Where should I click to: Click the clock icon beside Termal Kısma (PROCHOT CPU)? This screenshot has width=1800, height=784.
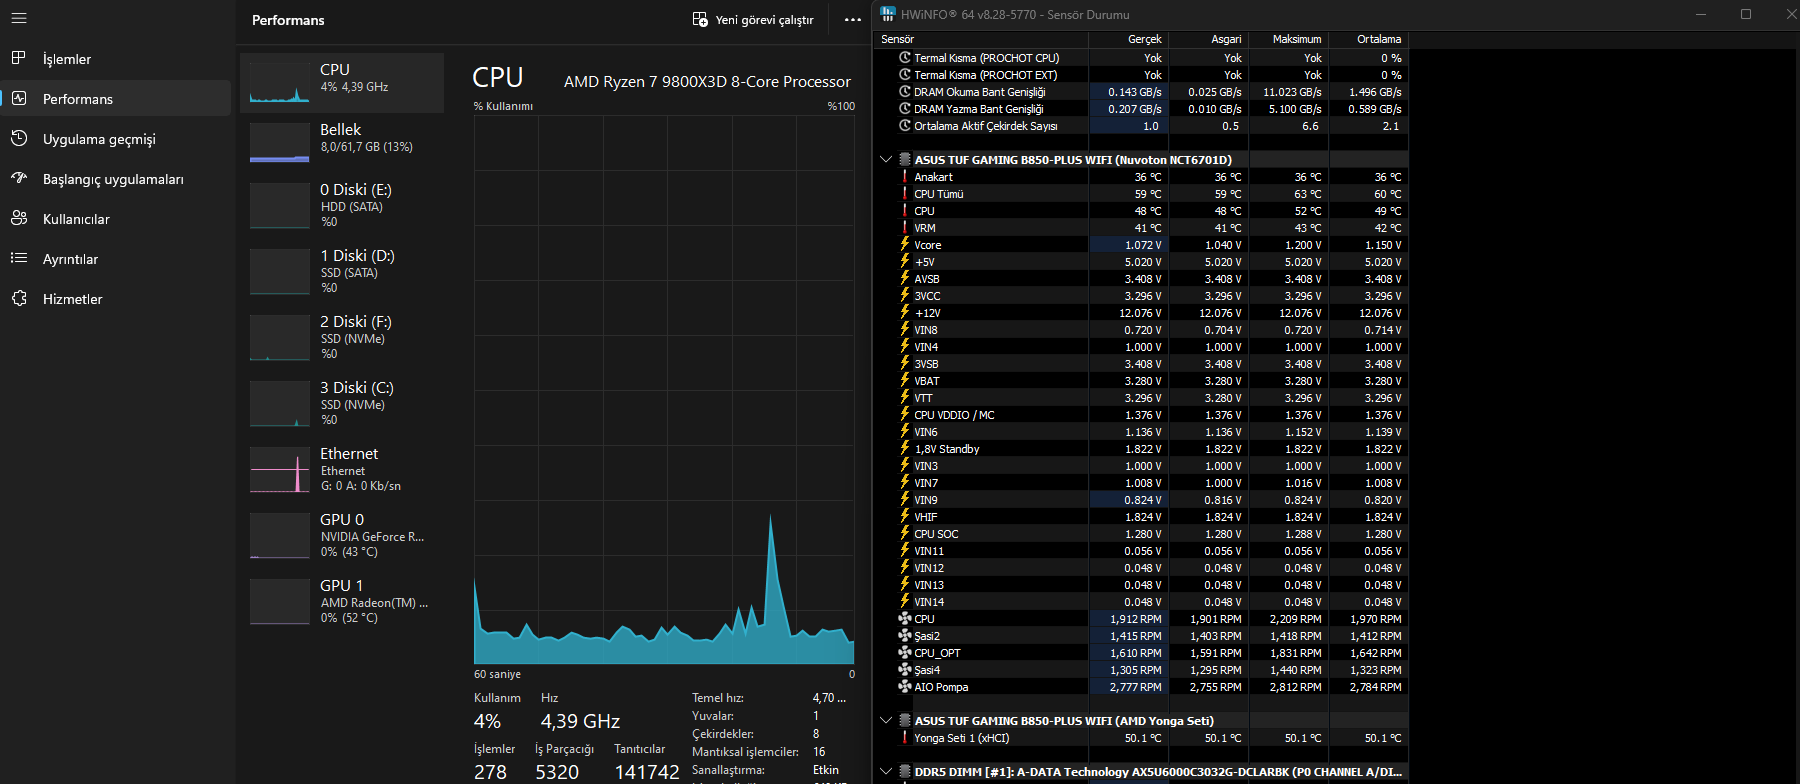[905, 58]
